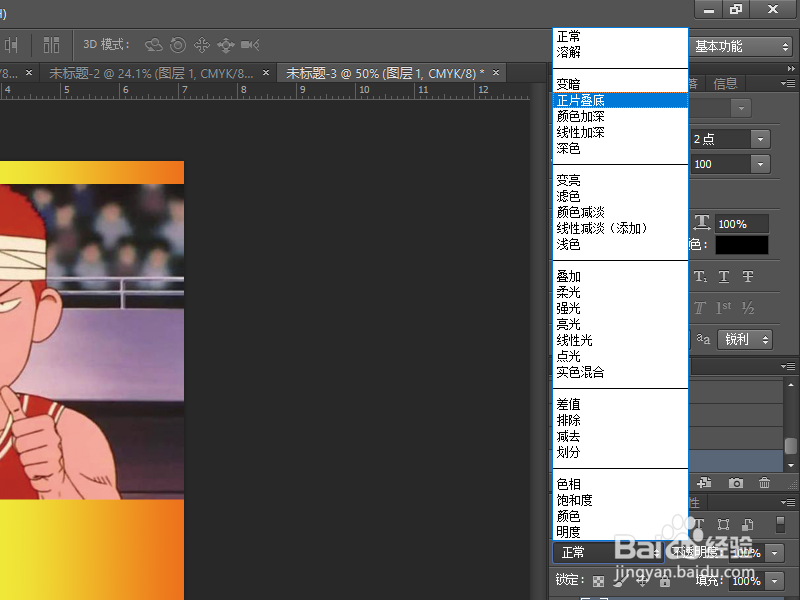This screenshot has width=800, height=600.
Task: Choose 变暗 blend mode
Action: click(x=620, y=84)
